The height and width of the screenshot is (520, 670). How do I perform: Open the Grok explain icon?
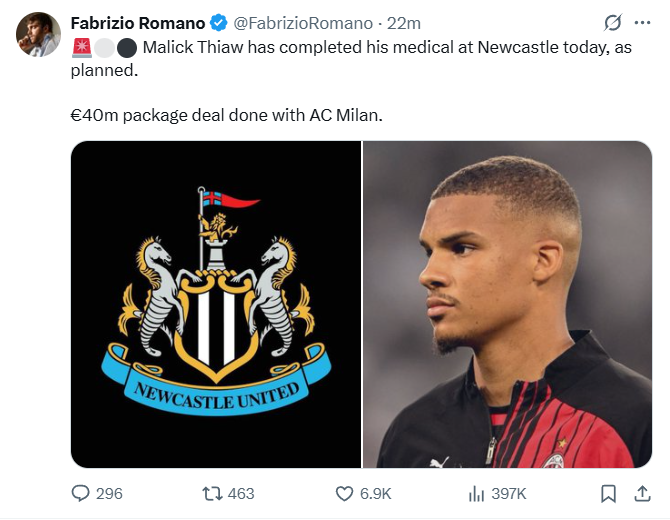click(613, 22)
